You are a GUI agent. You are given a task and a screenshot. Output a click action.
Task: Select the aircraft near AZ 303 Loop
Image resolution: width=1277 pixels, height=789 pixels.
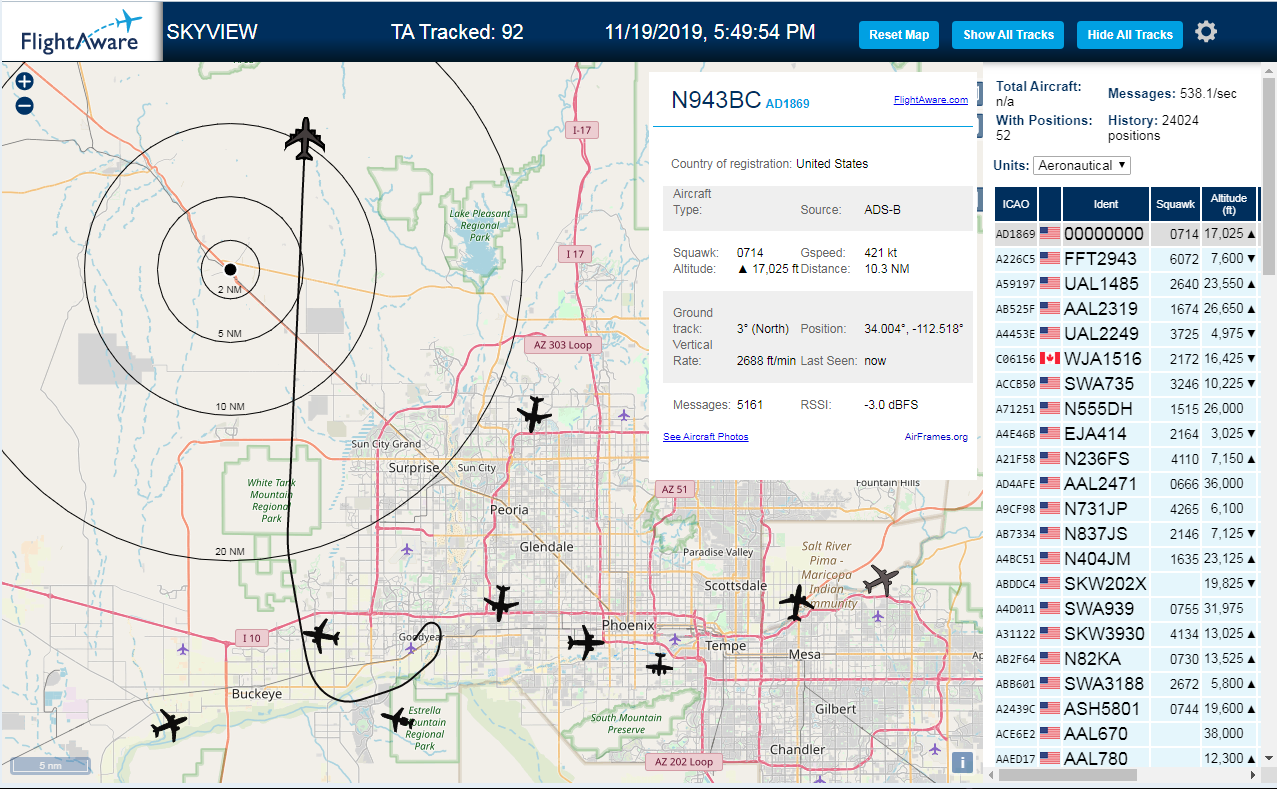535,413
